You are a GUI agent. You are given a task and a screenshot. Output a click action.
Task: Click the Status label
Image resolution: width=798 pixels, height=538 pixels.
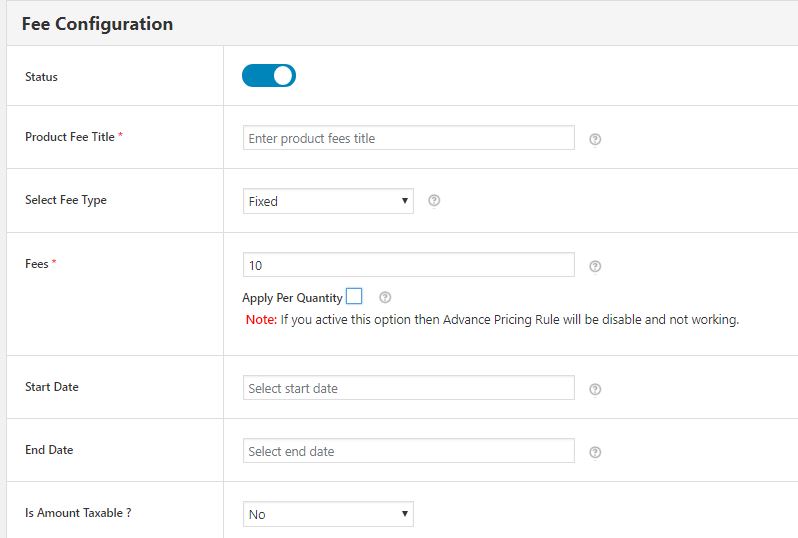41,77
